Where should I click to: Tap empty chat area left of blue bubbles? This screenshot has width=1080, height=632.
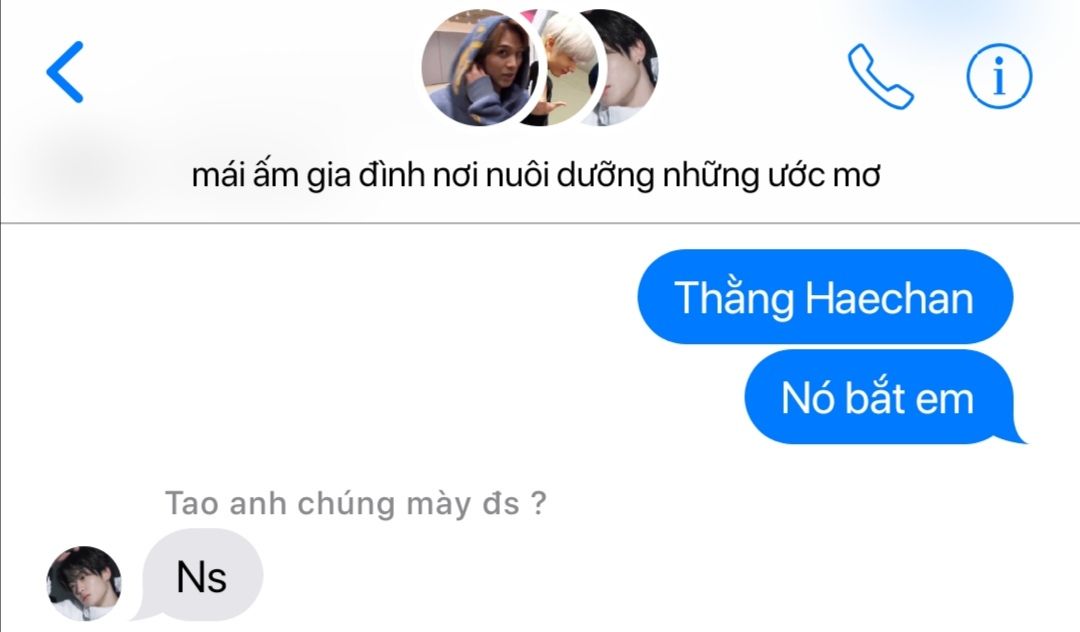tap(317, 344)
